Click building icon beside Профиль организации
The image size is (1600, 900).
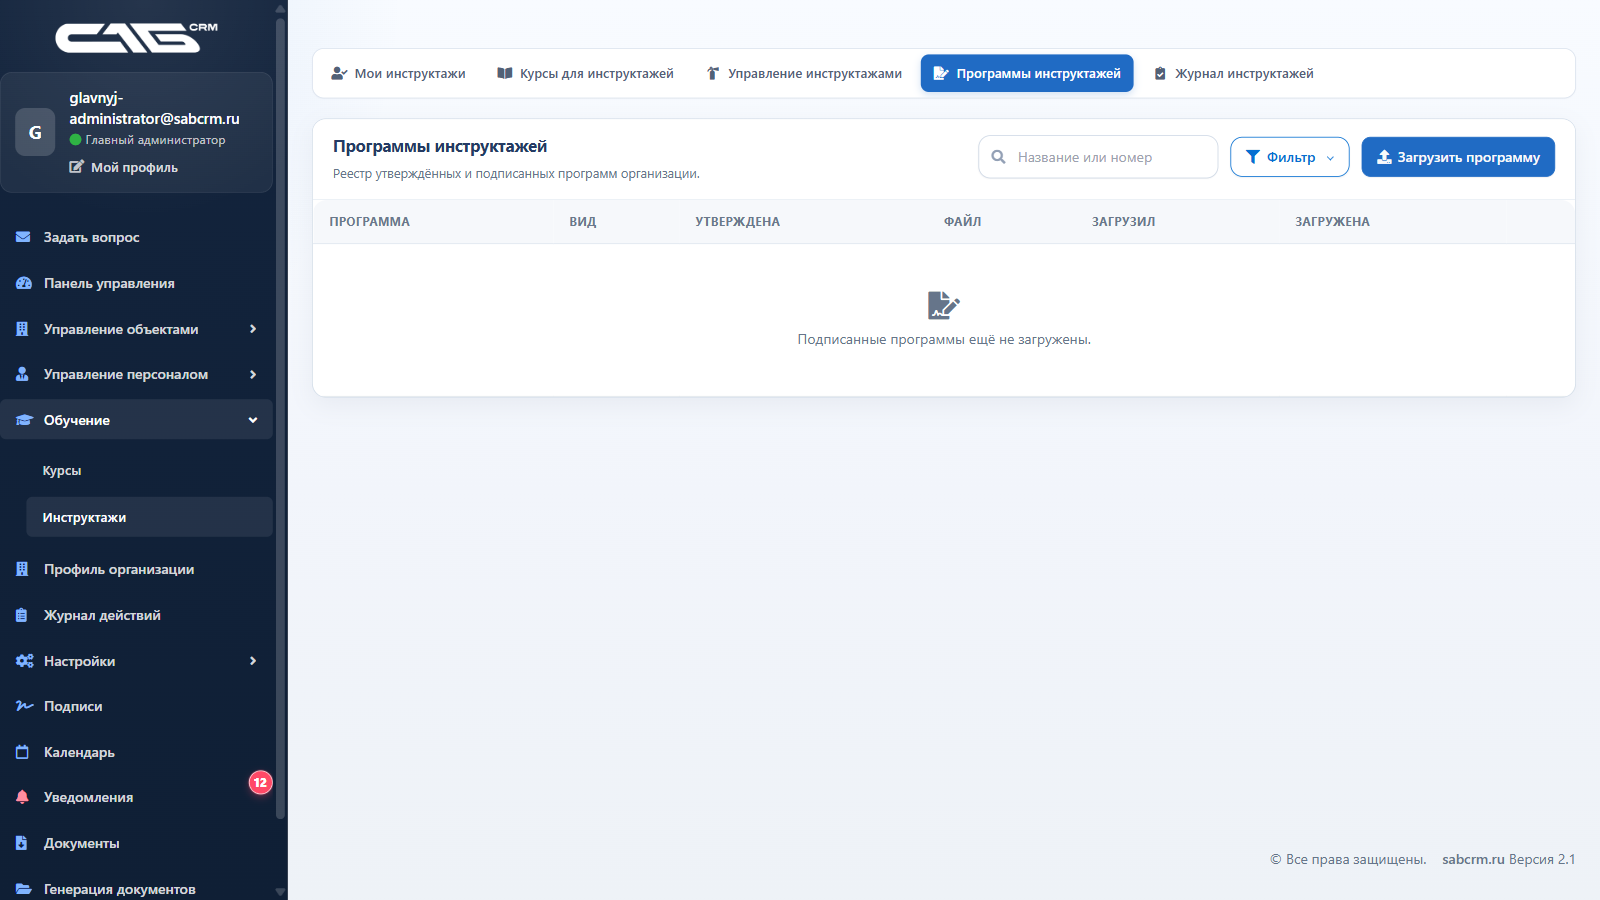tap(22, 569)
